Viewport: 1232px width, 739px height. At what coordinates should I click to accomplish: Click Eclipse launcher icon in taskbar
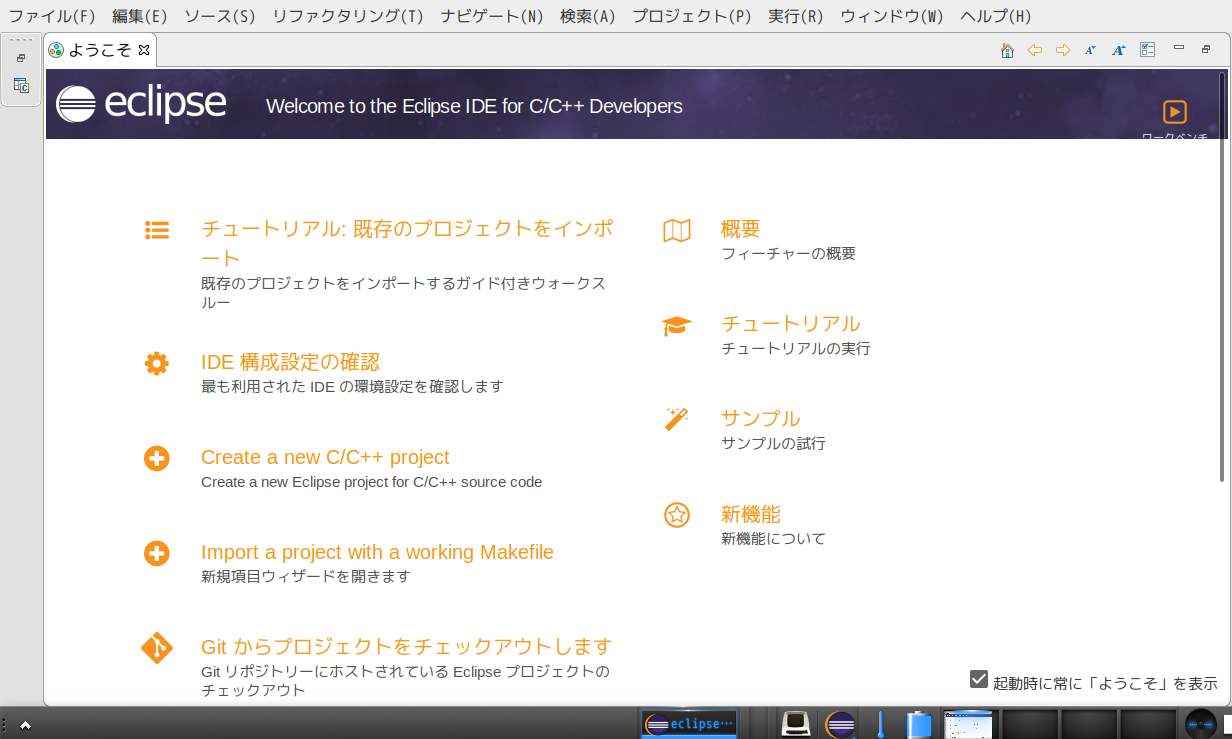click(x=840, y=724)
